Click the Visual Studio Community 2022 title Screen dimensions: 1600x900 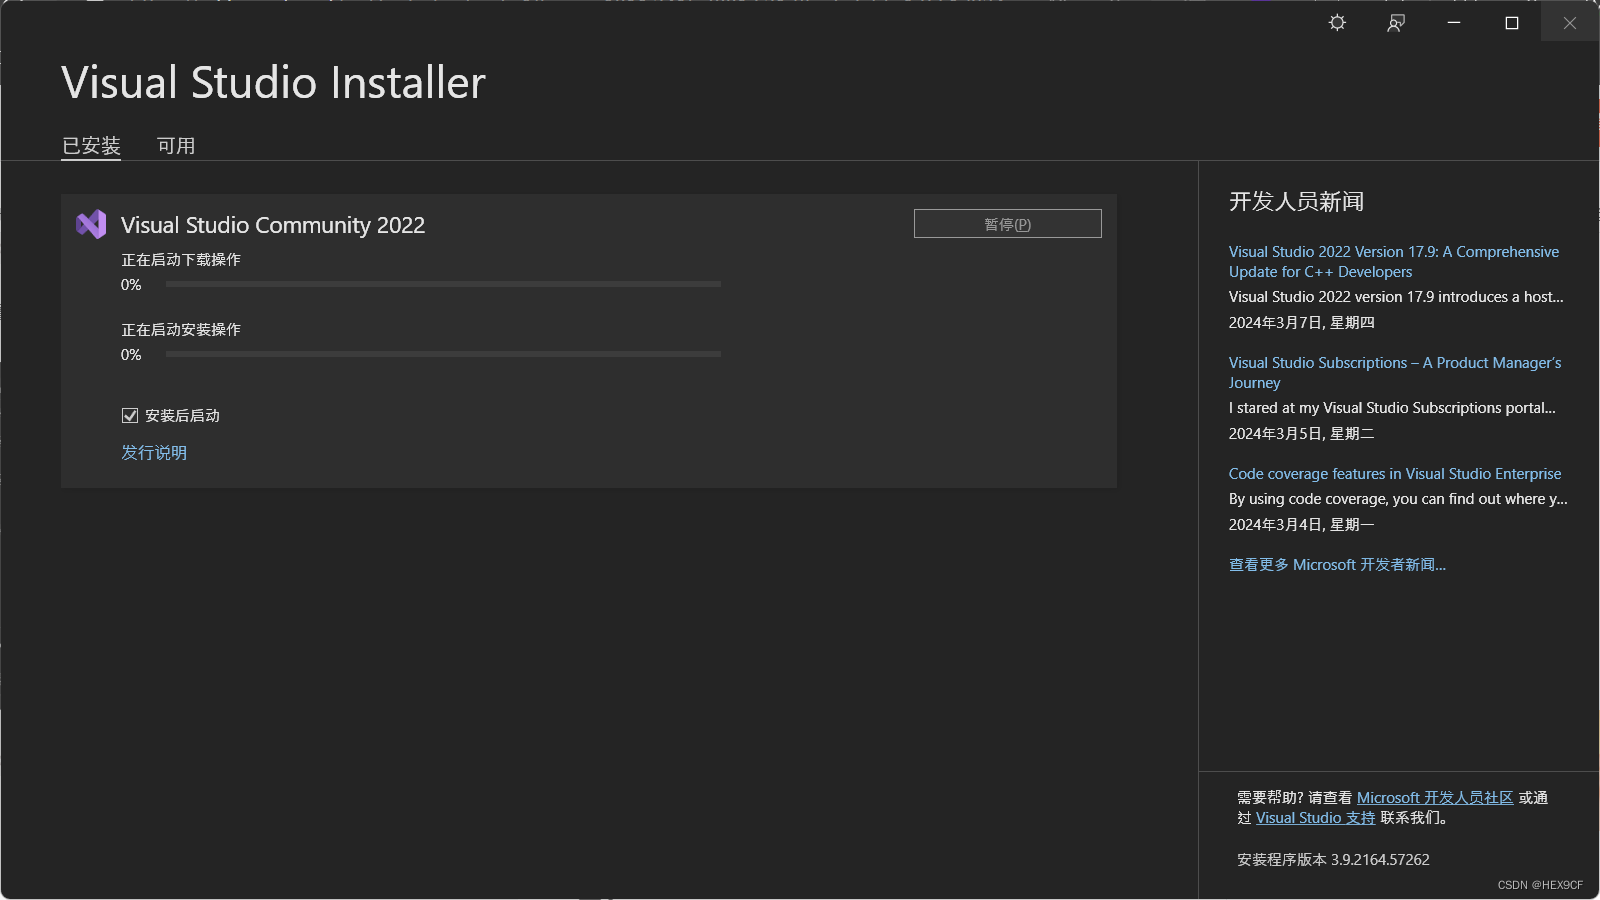pos(273,225)
